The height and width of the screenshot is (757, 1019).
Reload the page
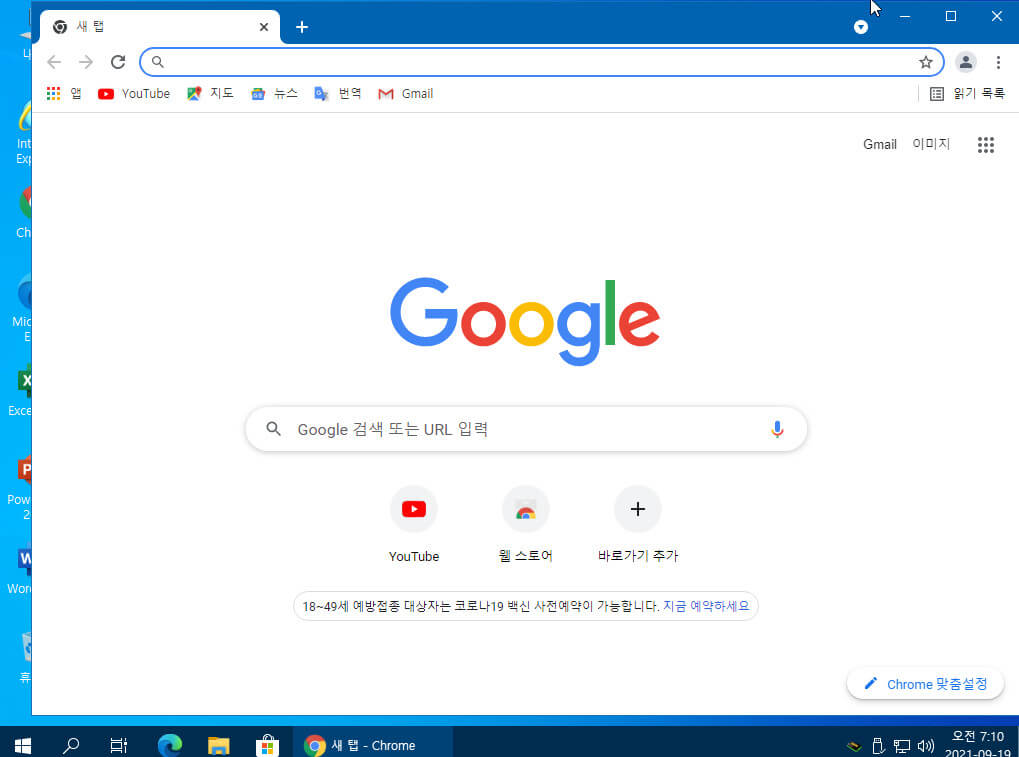coord(118,62)
